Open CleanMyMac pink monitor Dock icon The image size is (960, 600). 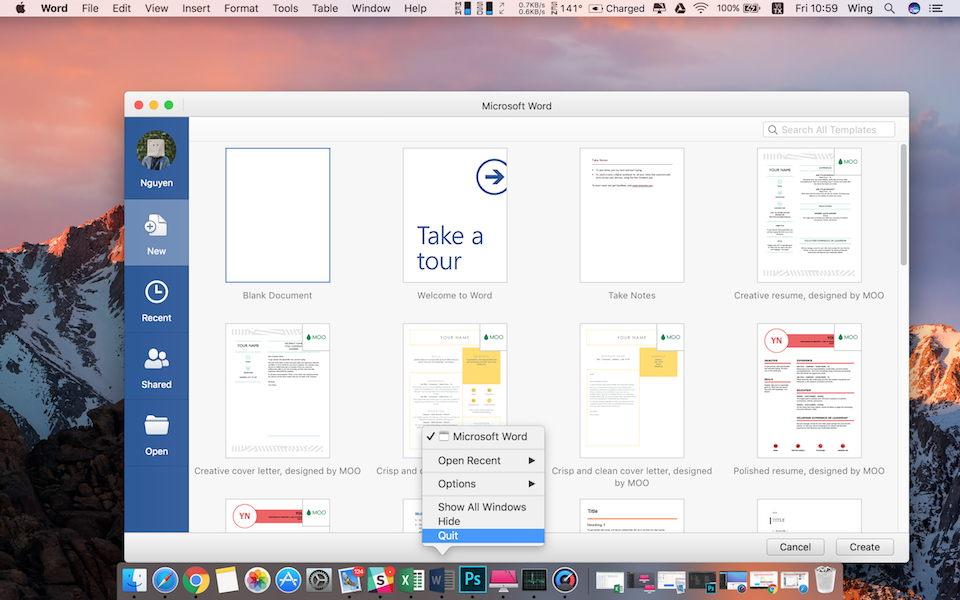click(x=503, y=579)
